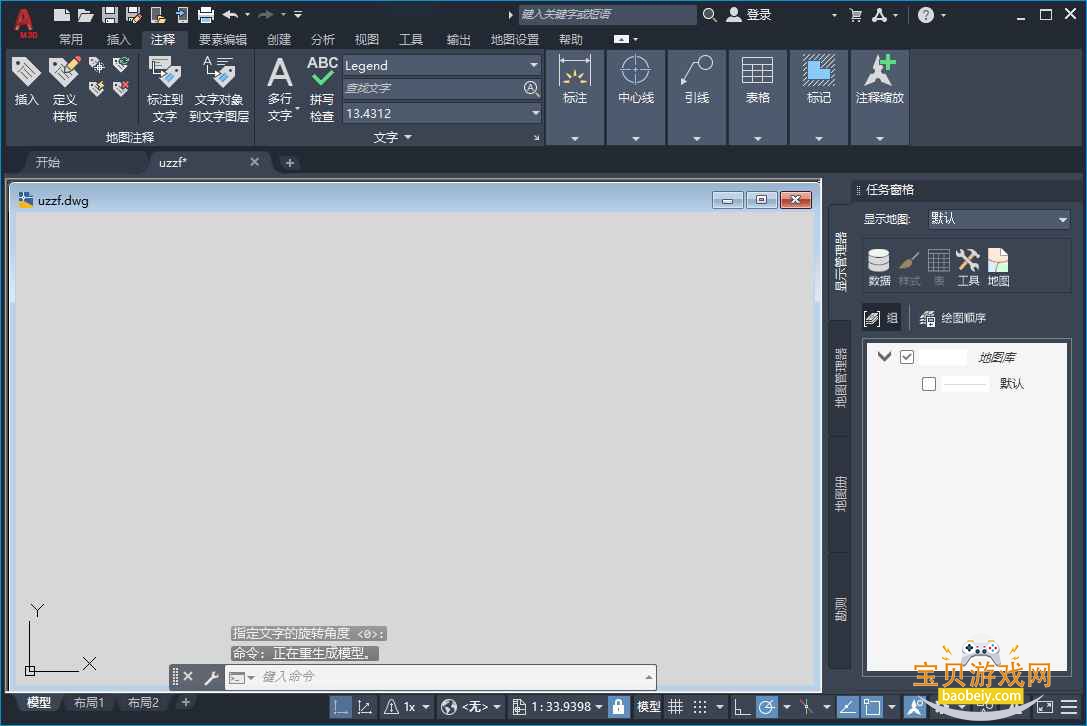This screenshot has width=1087, height=726.
Task: Expand the 标注 panel dropdown arrow
Action: [x=575, y=139]
